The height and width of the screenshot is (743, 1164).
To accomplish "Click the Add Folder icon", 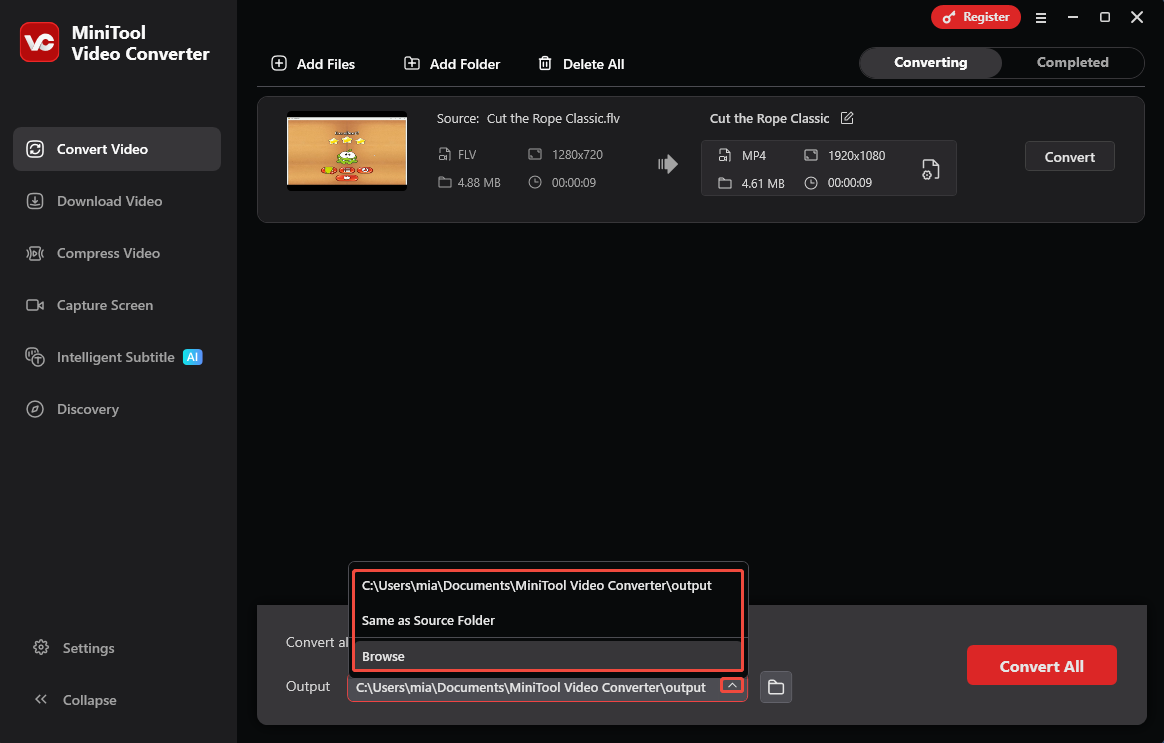I will (x=411, y=63).
